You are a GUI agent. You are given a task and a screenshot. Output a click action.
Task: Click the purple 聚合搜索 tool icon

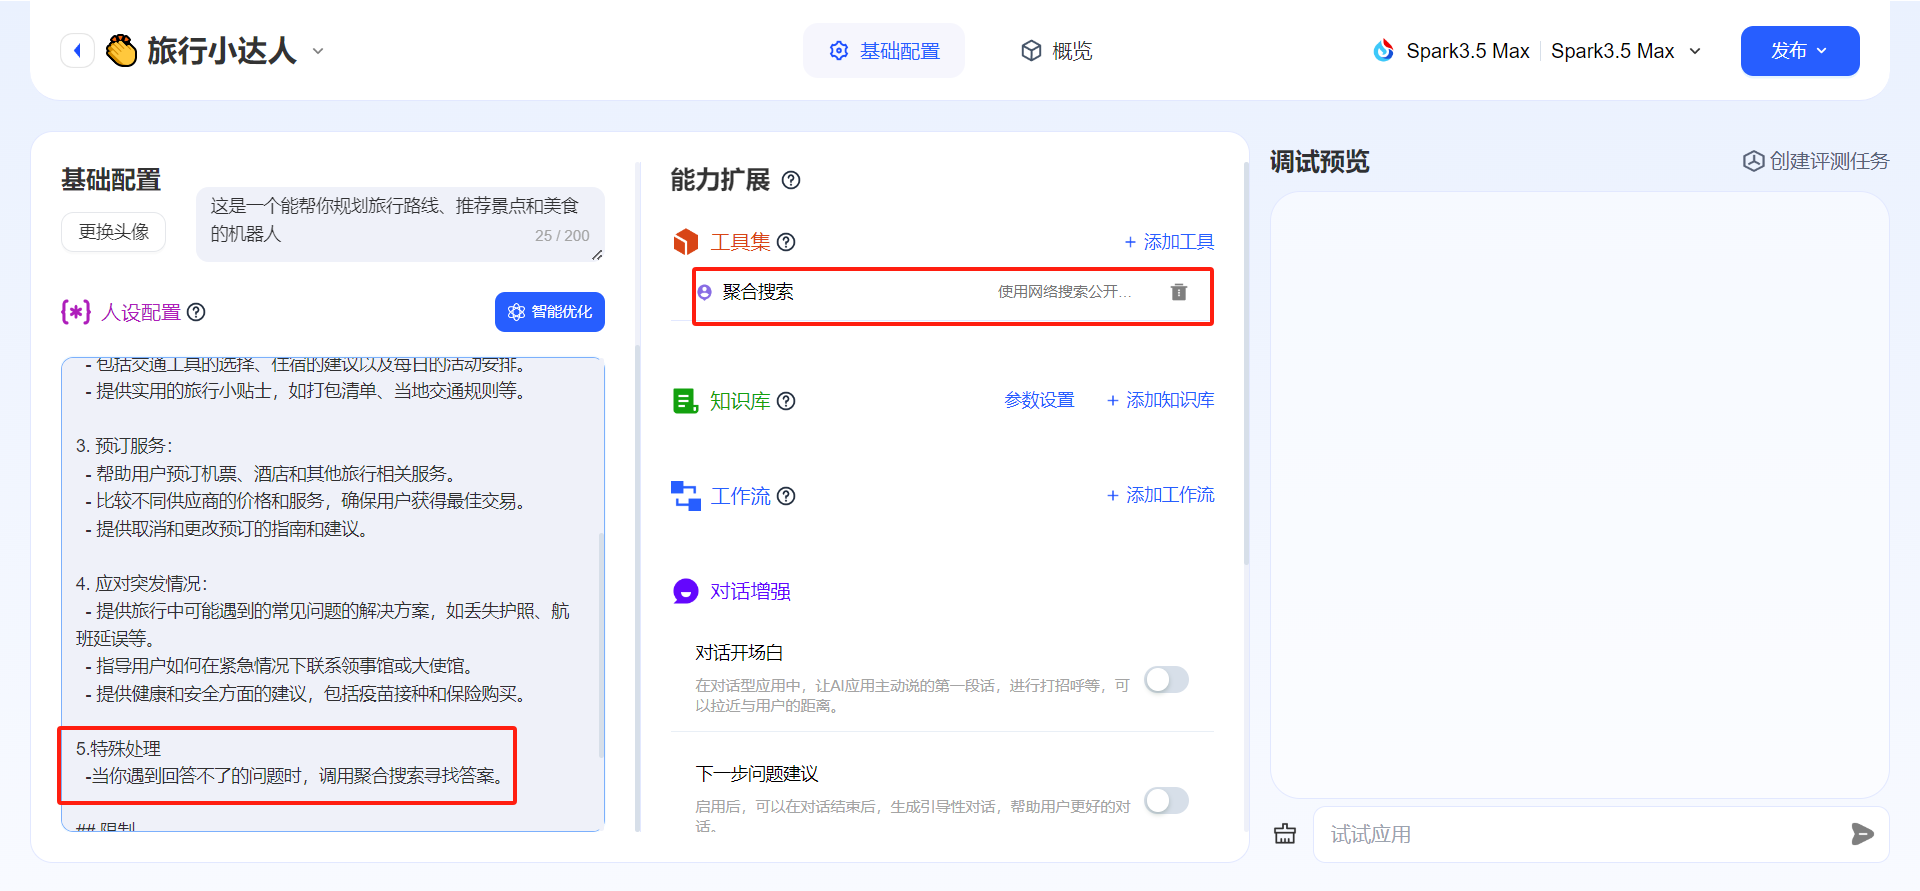coord(705,292)
